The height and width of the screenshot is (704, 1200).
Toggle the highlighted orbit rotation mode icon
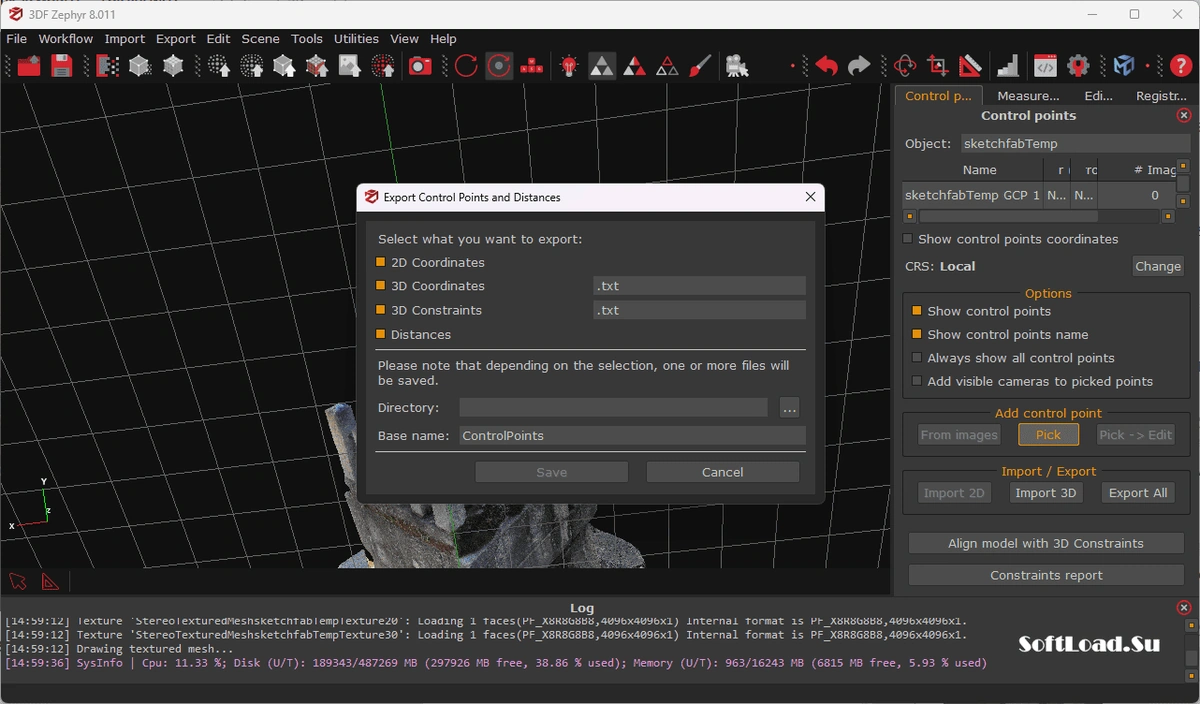[x=499, y=66]
